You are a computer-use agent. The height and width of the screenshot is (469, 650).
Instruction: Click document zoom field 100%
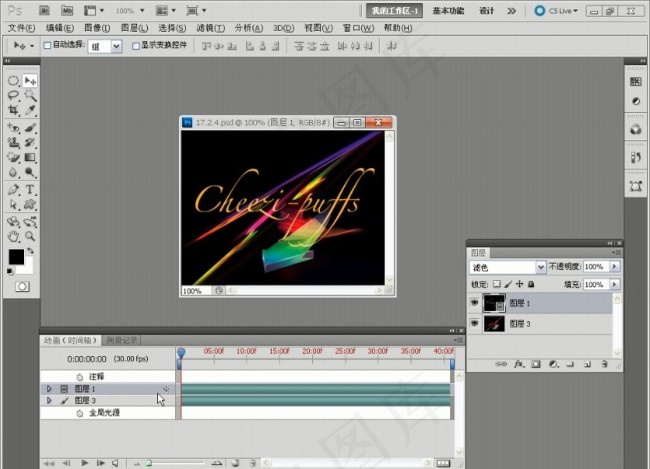pyautogui.click(x=196, y=291)
